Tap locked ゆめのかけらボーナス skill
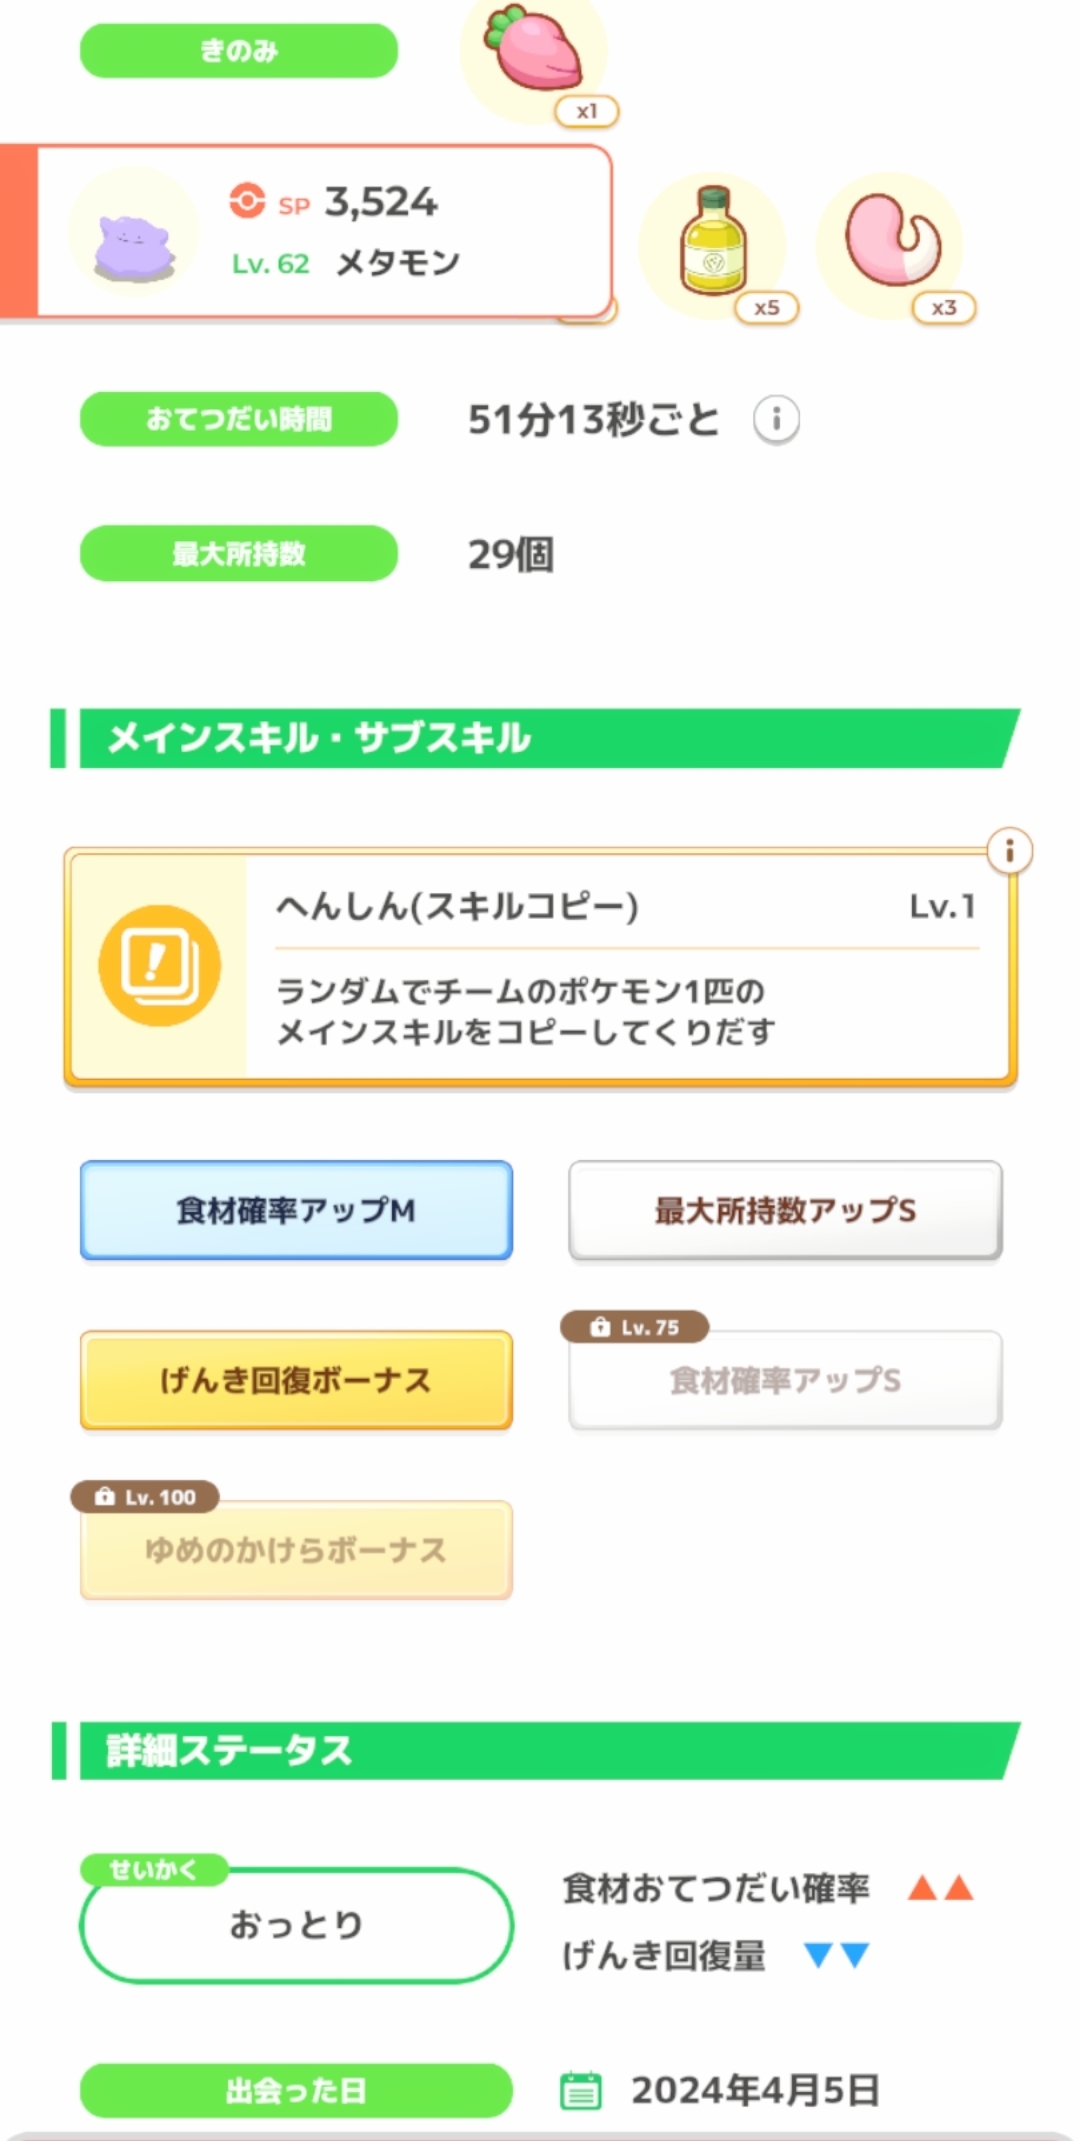The height and width of the screenshot is (2141, 1080). tap(296, 1550)
